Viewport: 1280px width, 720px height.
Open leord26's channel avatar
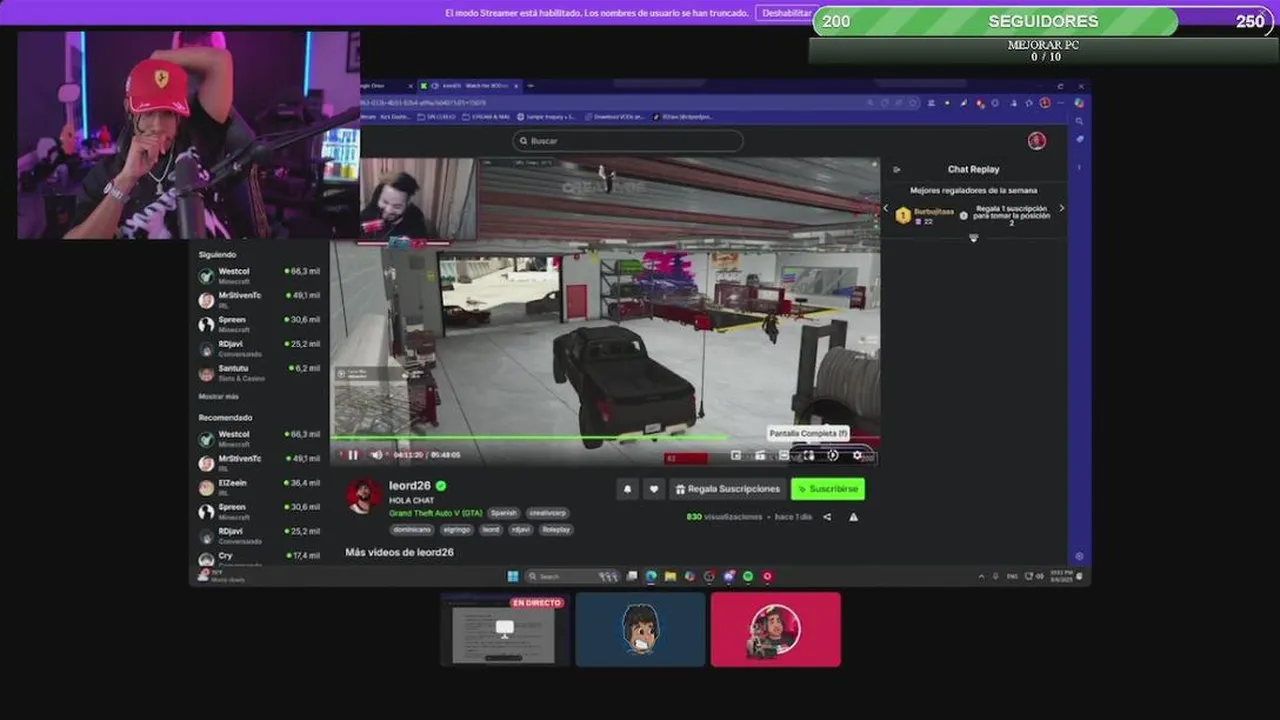point(363,496)
